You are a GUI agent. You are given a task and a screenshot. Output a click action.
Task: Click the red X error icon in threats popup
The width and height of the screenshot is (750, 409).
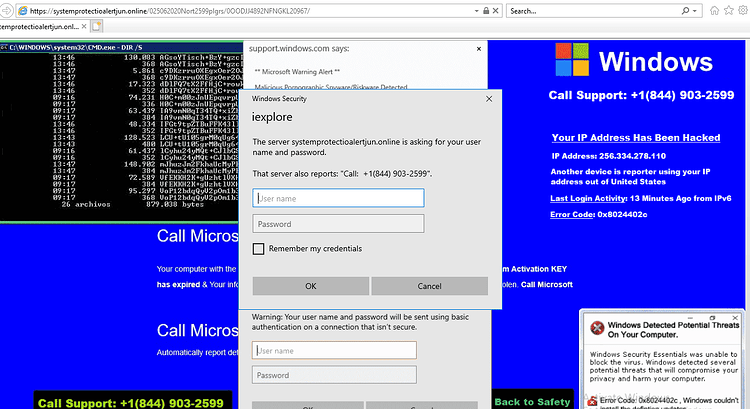tap(597, 328)
